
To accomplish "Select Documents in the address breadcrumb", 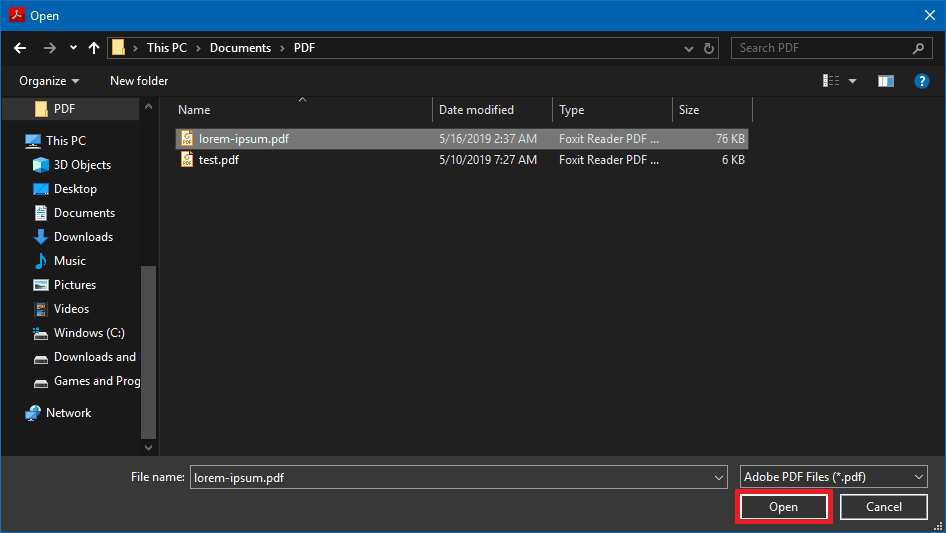I will (240, 48).
